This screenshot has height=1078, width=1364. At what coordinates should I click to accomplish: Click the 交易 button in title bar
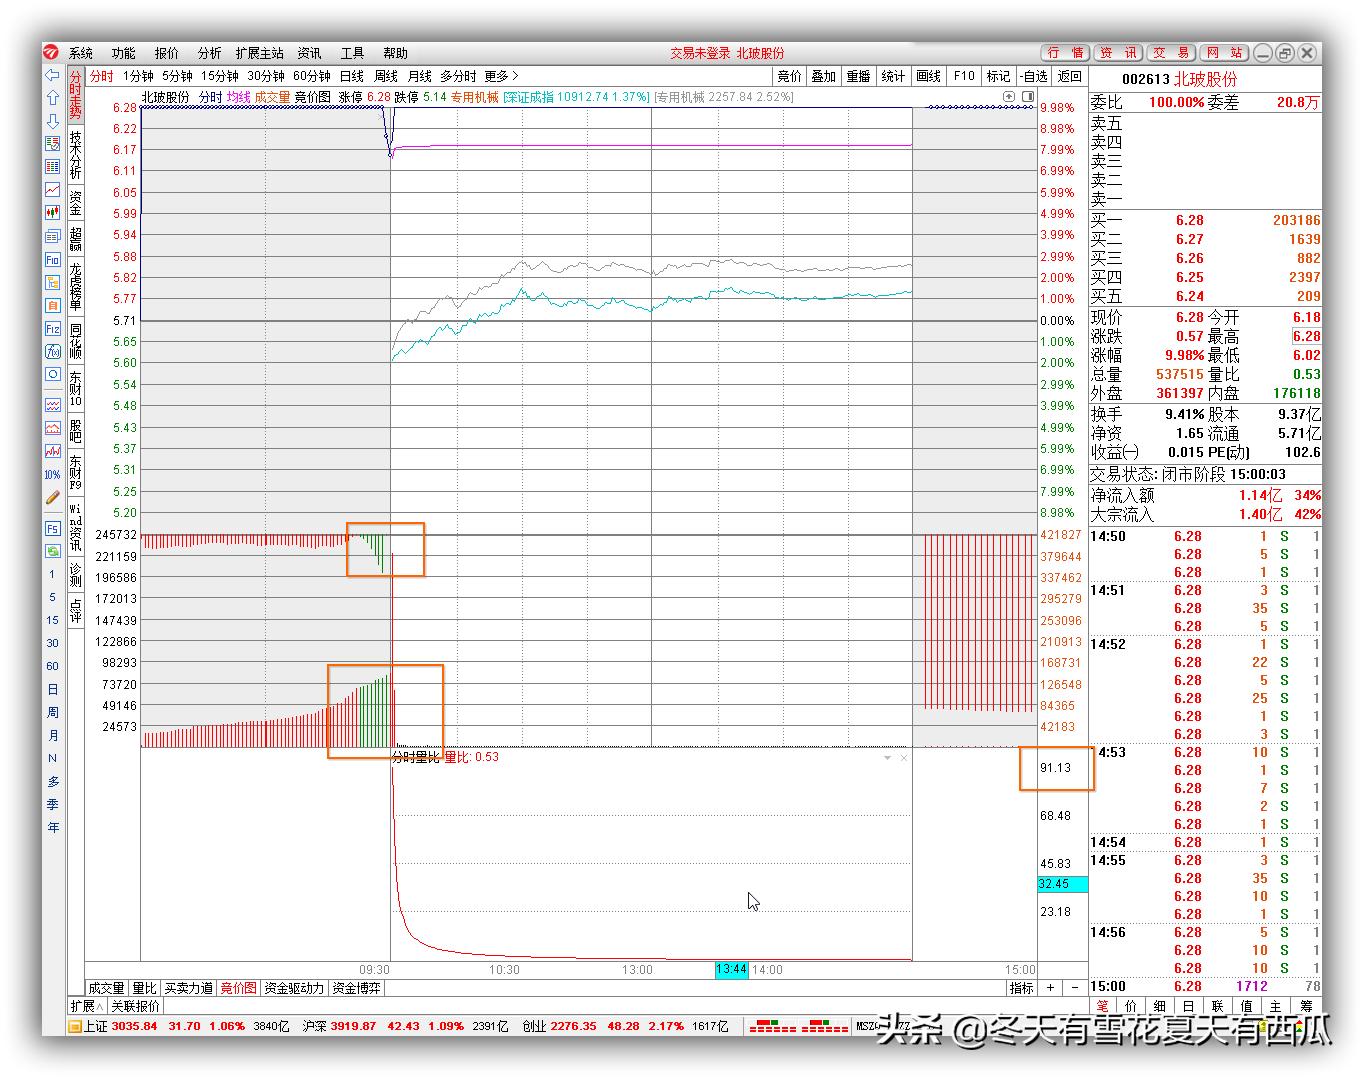point(1171,53)
